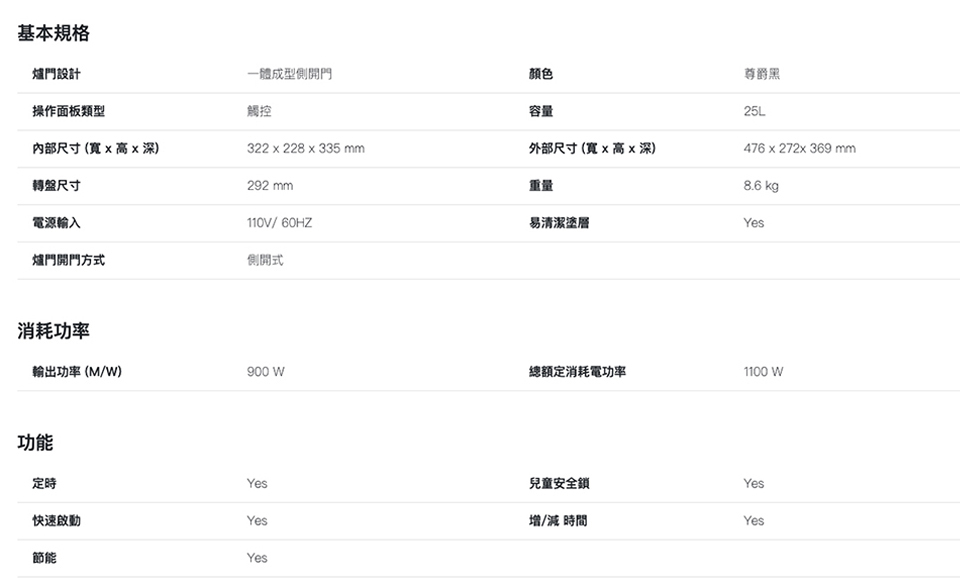Click the 基本規格 section heading
Image resolution: width=960 pixels, height=582 pixels.
[x=54, y=34]
